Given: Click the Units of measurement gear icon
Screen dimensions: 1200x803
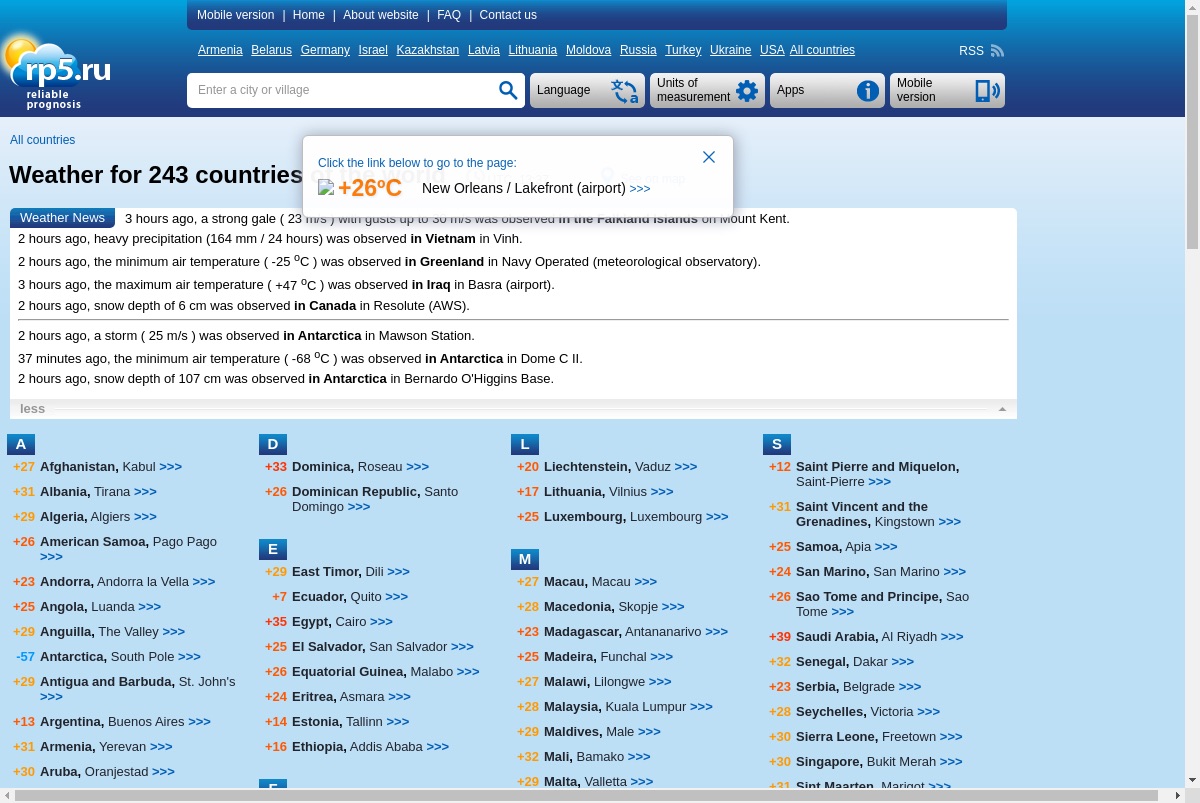Looking at the screenshot, I should pyautogui.click(x=747, y=91).
